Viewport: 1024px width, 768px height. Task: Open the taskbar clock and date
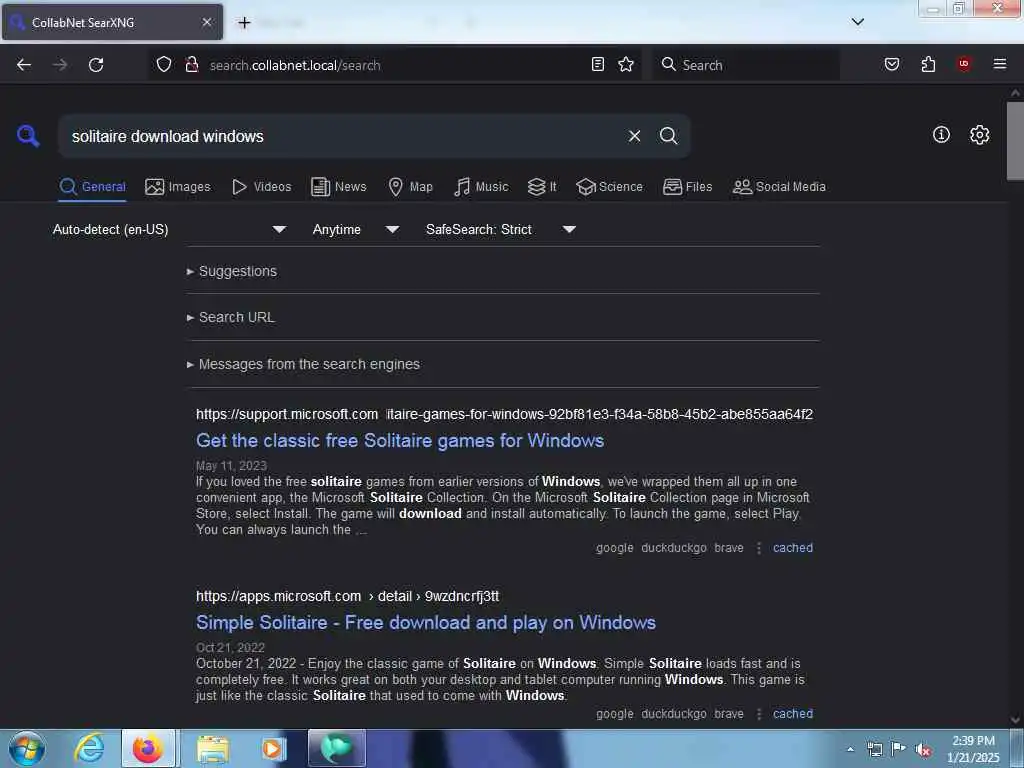click(973, 749)
